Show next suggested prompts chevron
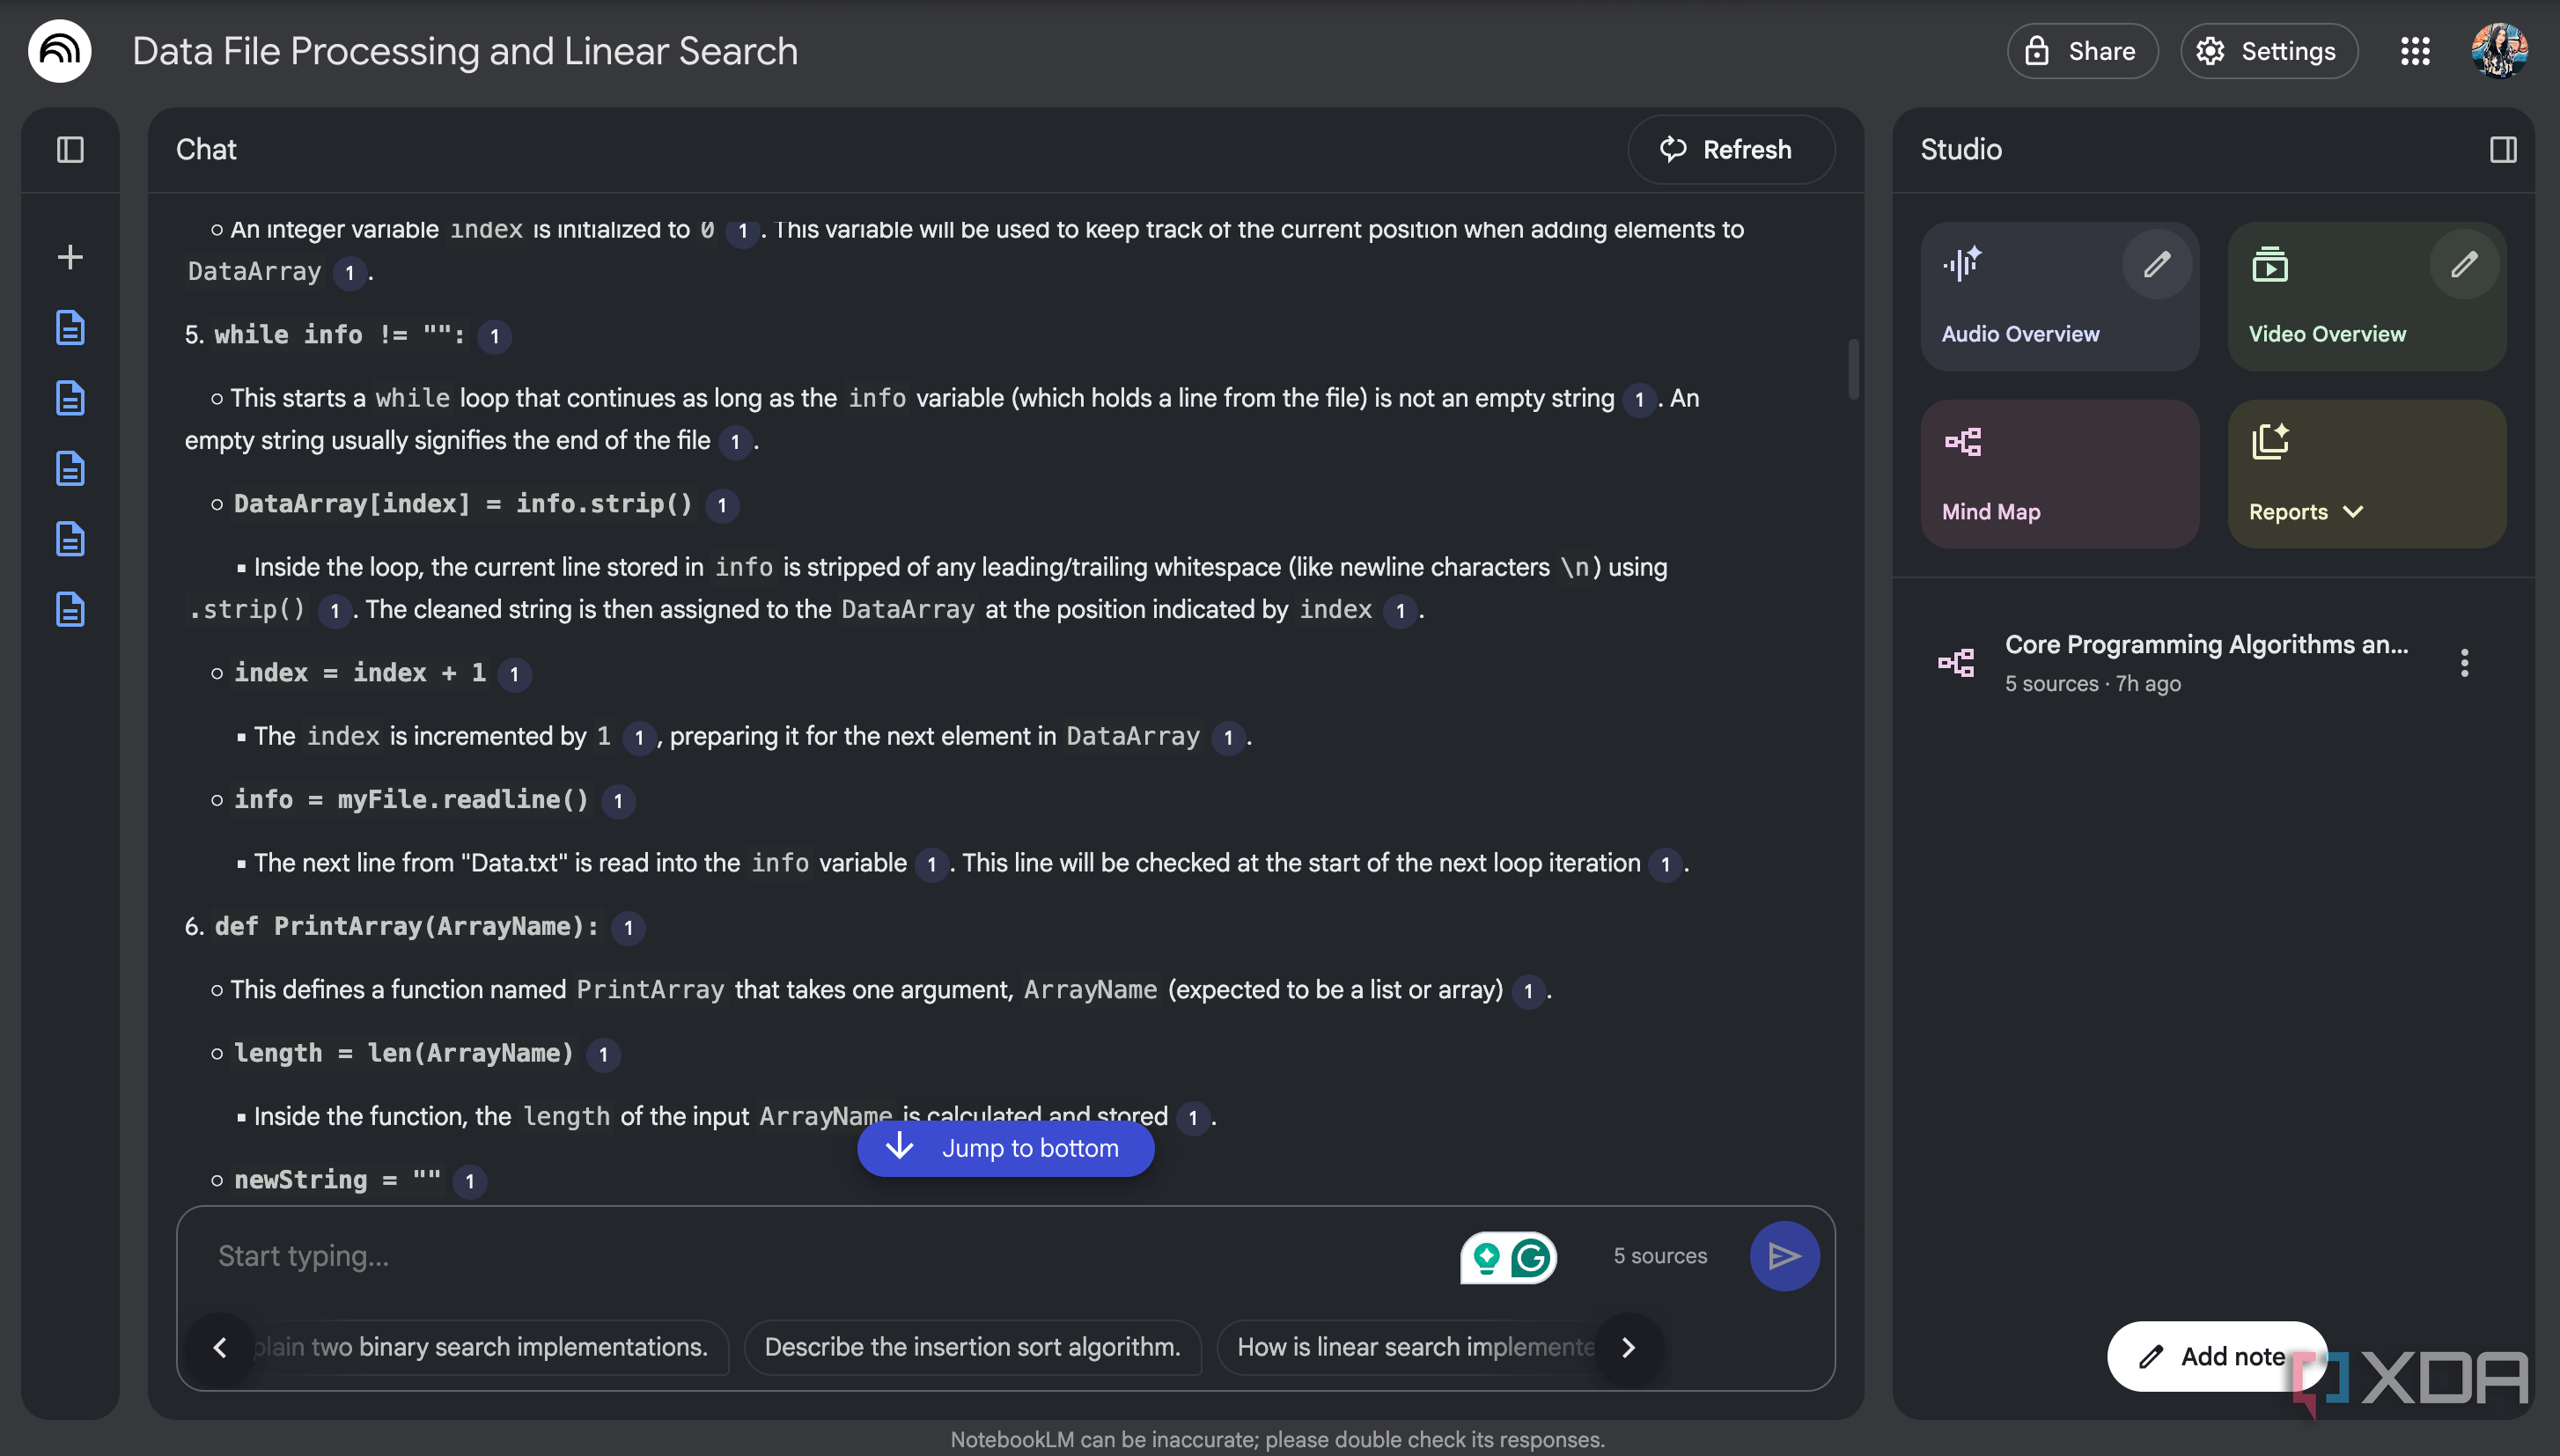The image size is (2560, 1456). click(1628, 1347)
